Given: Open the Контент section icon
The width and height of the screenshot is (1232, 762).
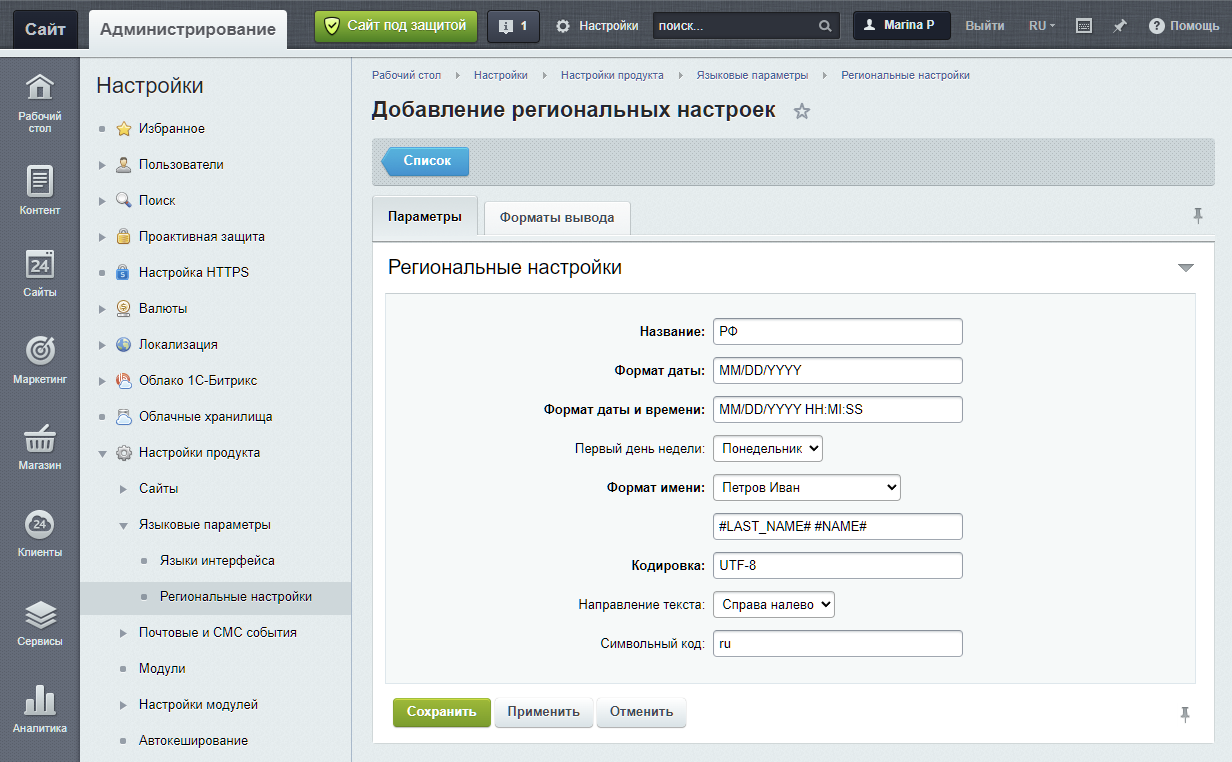Looking at the screenshot, I should (x=39, y=190).
